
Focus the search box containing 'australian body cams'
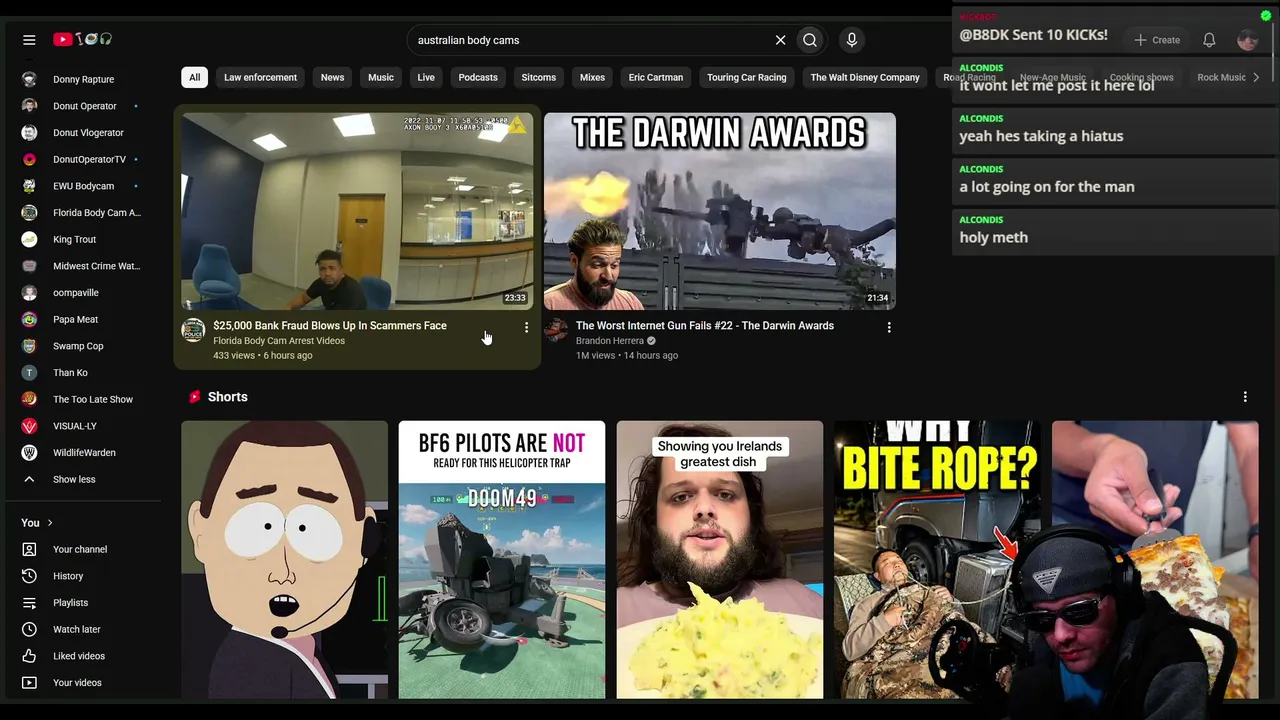590,40
